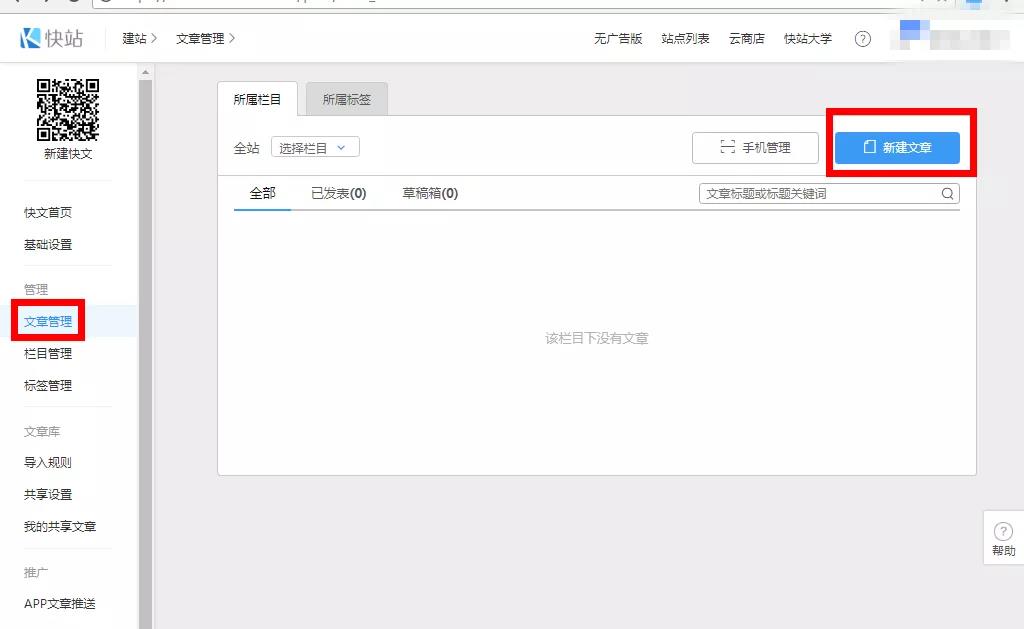Expand the 文章管理 breadcrumb chevron
The height and width of the screenshot is (629, 1024).
point(234,39)
